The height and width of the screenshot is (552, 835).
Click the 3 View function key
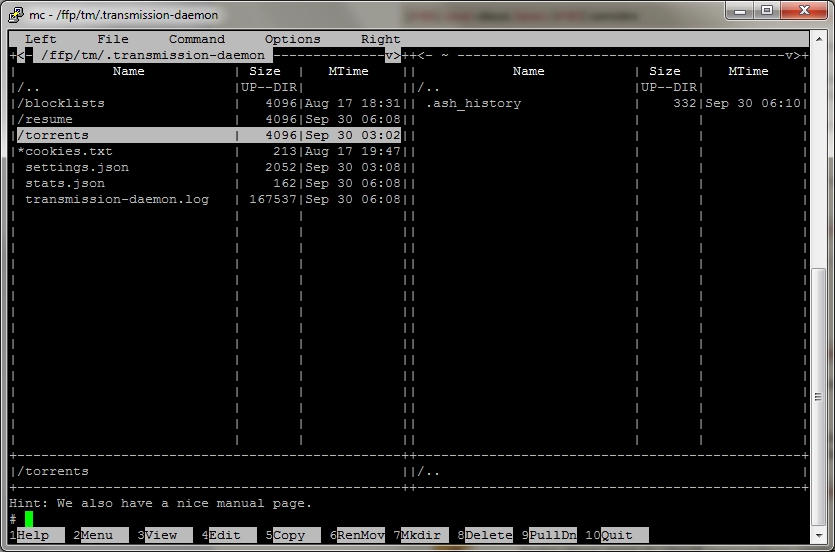point(165,535)
